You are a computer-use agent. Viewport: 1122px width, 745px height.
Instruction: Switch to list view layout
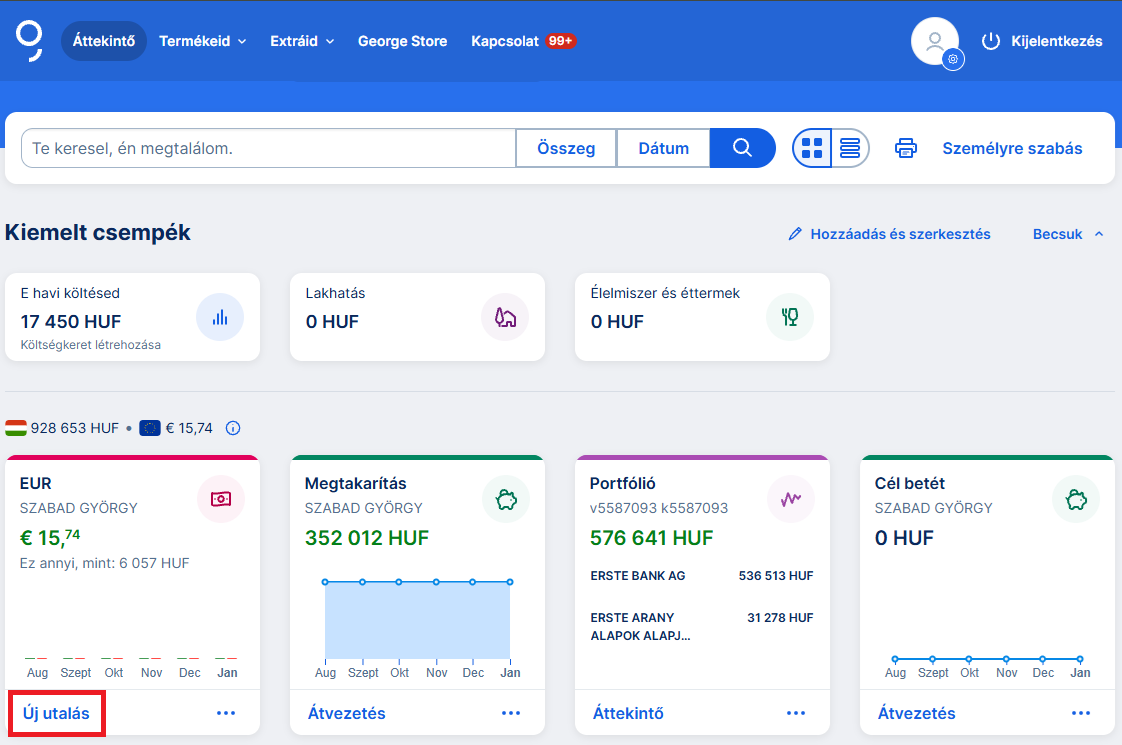850,148
